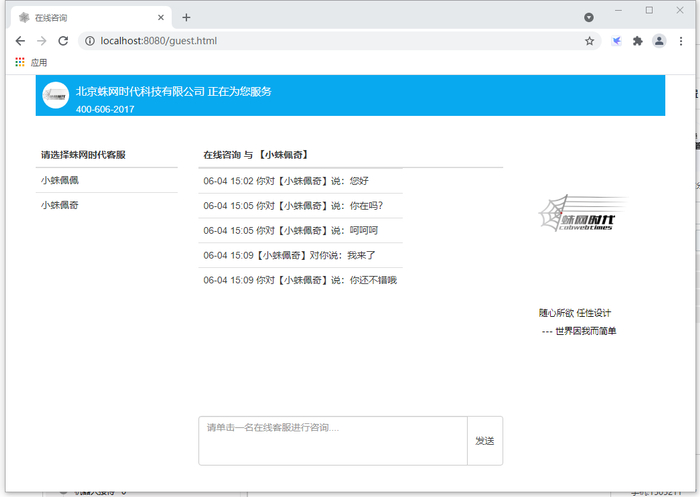This screenshot has height=497, width=700.
Task: Open the Extensions puzzle icon
Action: [x=638, y=41]
